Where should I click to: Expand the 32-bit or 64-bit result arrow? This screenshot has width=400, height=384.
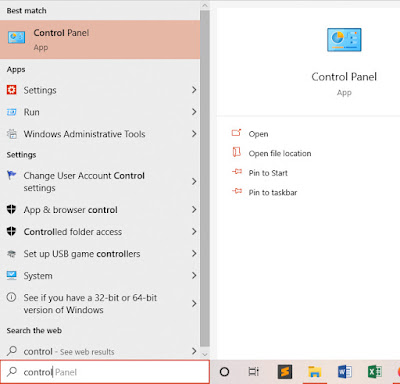tap(194, 303)
